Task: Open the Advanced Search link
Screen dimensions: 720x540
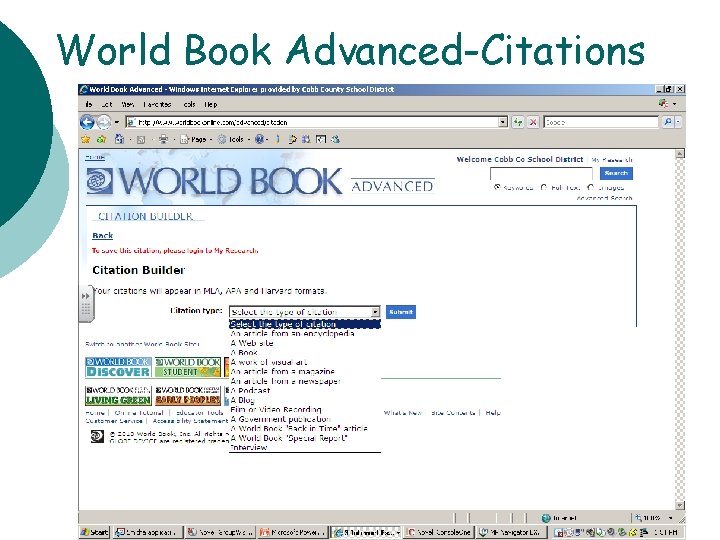Action: point(604,198)
